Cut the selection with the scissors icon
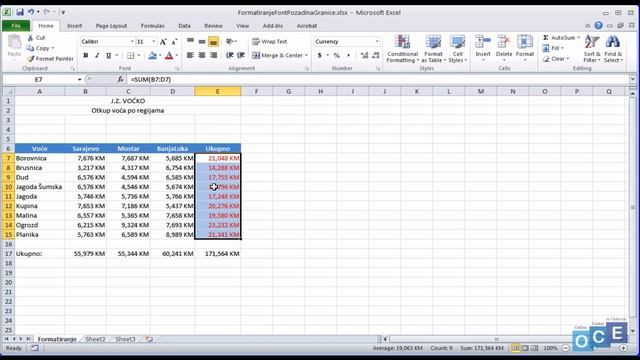 pos(31,38)
